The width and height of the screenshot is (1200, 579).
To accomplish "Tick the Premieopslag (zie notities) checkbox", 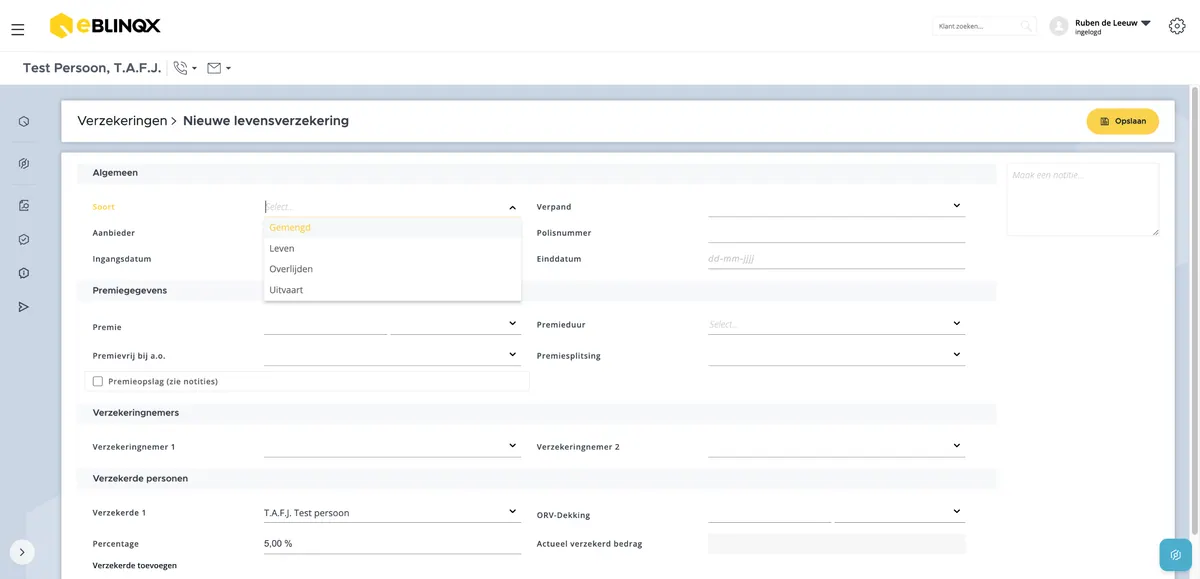I will point(98,381).
